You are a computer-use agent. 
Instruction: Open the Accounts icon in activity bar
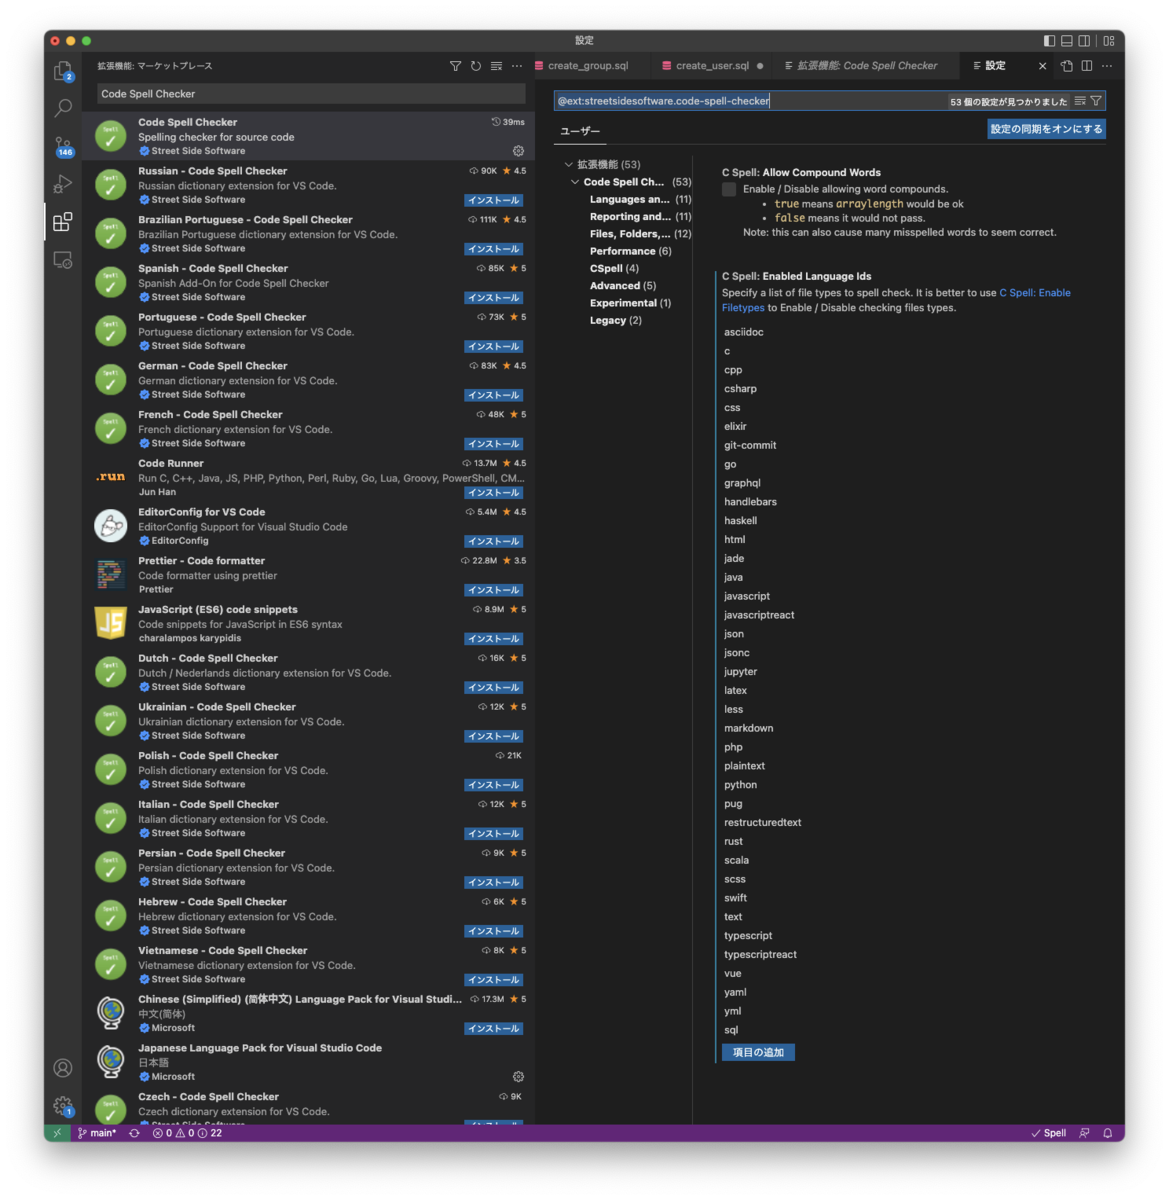click(63, 1068)
